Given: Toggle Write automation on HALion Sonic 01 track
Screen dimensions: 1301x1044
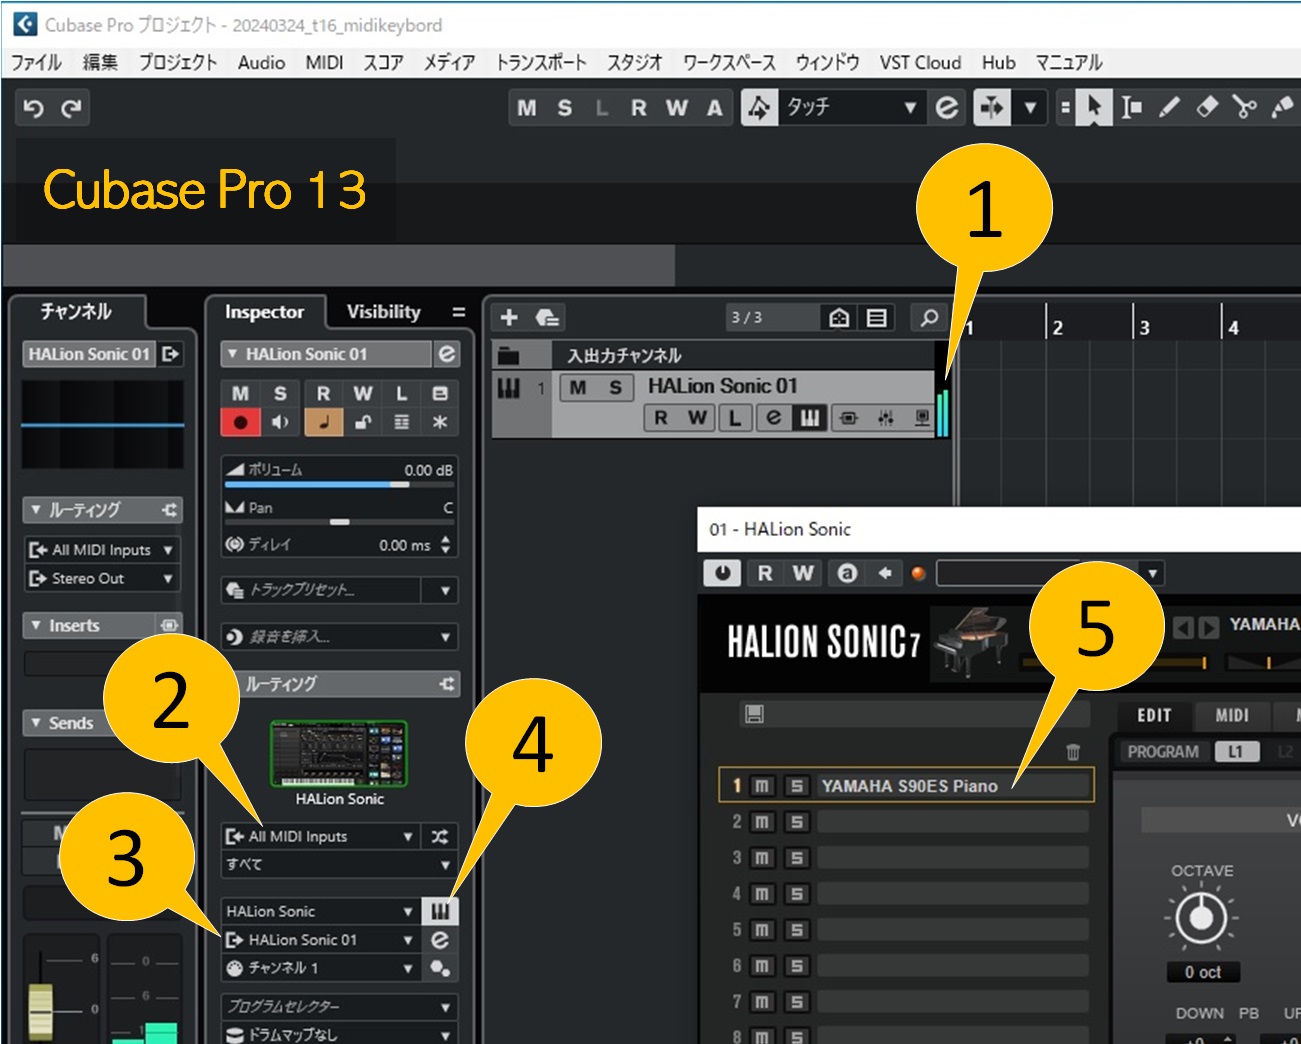Looking at the screenshot, I should tap(697, 418).
